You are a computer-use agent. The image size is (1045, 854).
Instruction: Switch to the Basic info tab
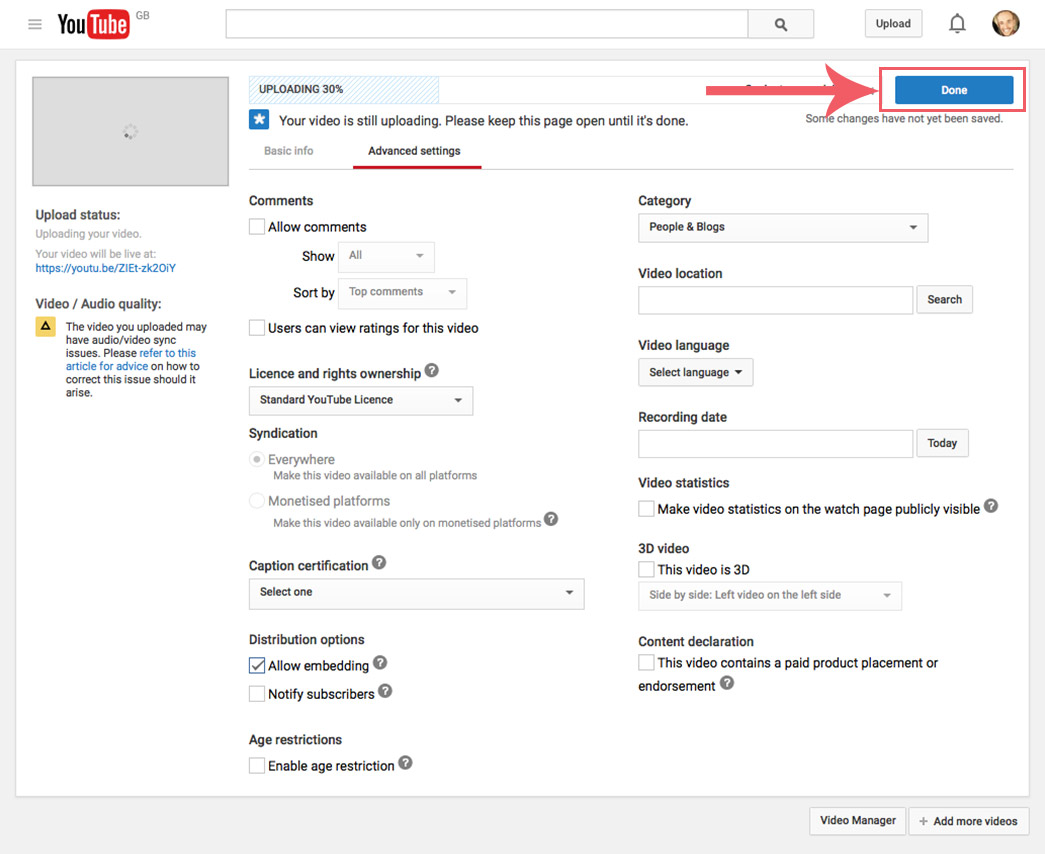click(x=289, y=151)
